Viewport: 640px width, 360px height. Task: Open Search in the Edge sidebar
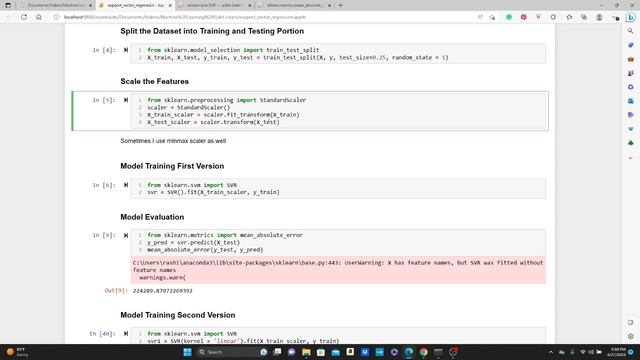coord(631,31)
